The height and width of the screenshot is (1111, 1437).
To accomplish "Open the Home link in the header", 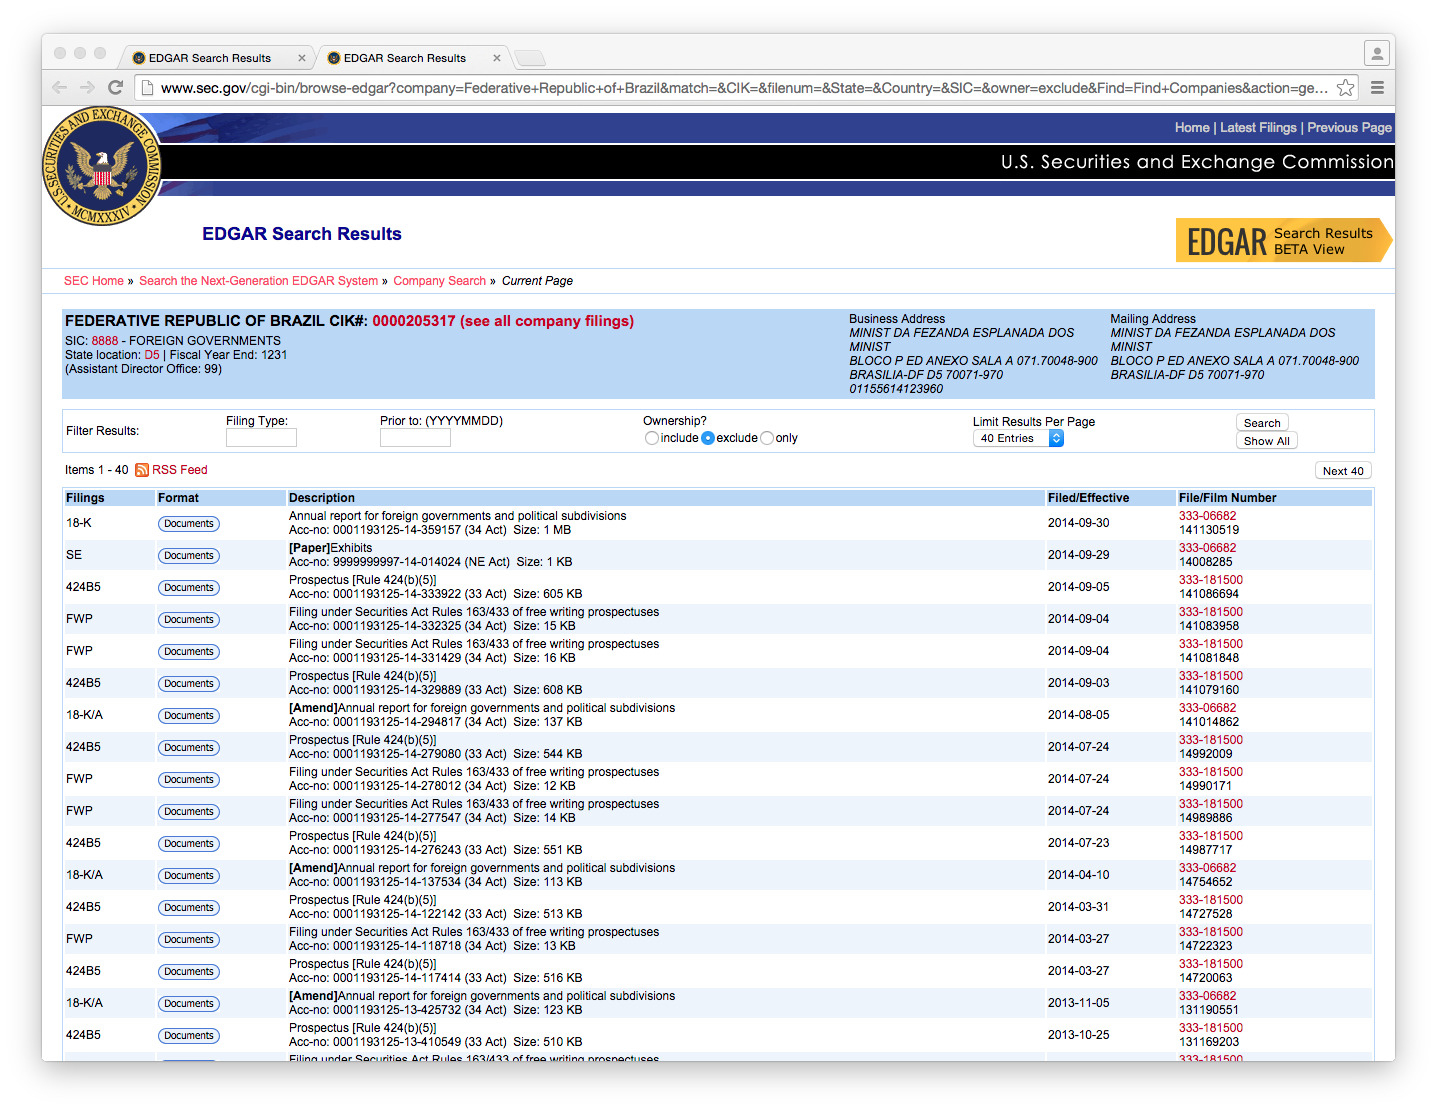I will (1192, 128).
